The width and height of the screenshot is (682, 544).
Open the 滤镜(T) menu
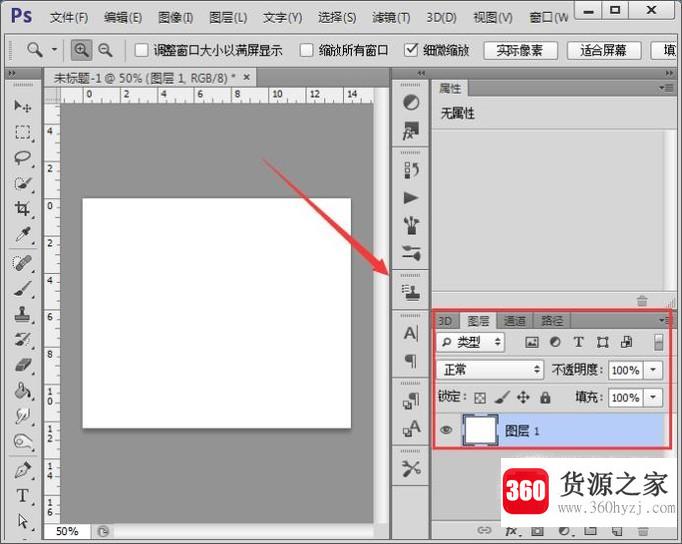(391, 17)
